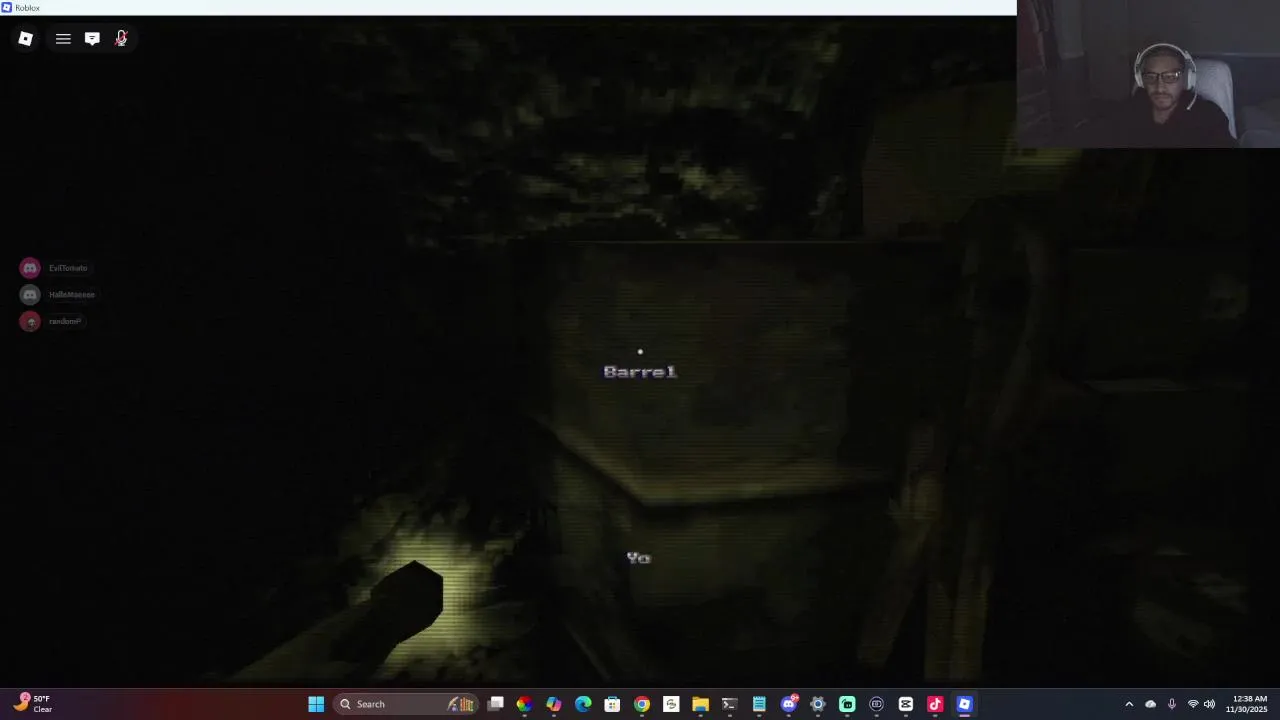The image size is (1280, 720).
Task: Open Microsoft Store from the taskbar
Action: 612,704
